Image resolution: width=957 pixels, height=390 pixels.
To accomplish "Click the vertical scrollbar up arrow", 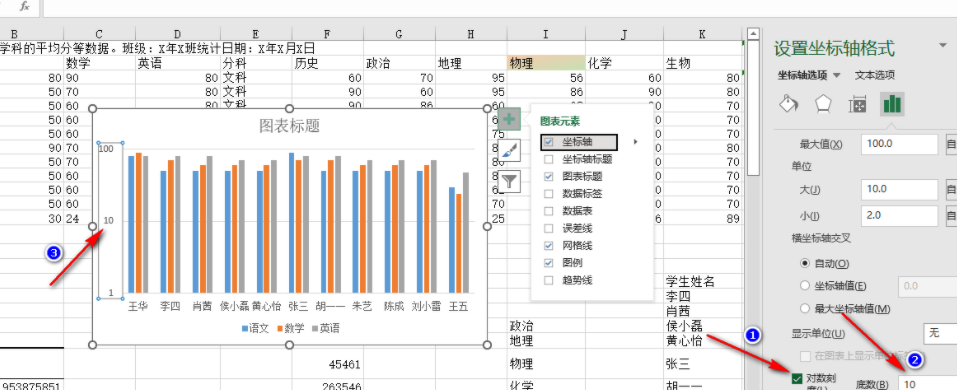I will click(753, 34).
